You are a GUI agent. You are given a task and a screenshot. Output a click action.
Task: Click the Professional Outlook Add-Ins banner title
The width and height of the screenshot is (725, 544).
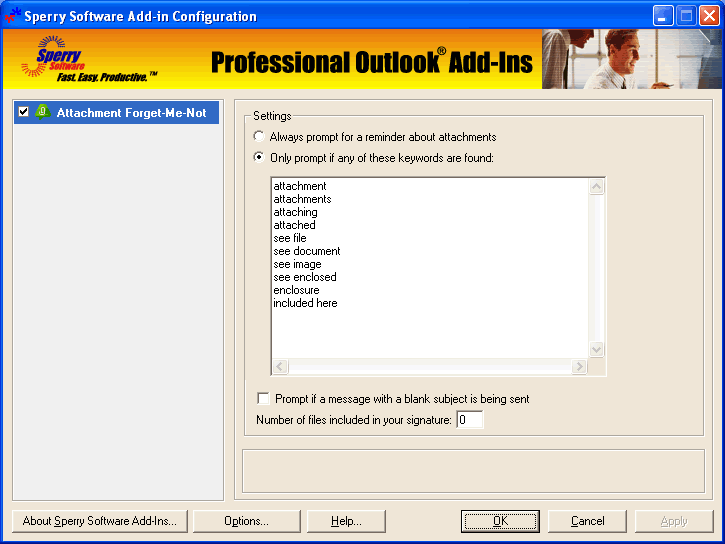(x=372, y=61)
